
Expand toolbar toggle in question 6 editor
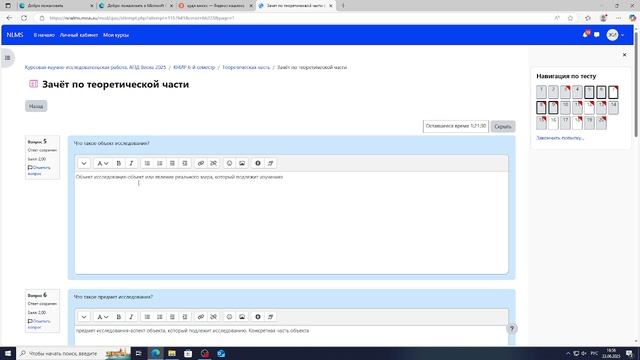pos(84,317)
